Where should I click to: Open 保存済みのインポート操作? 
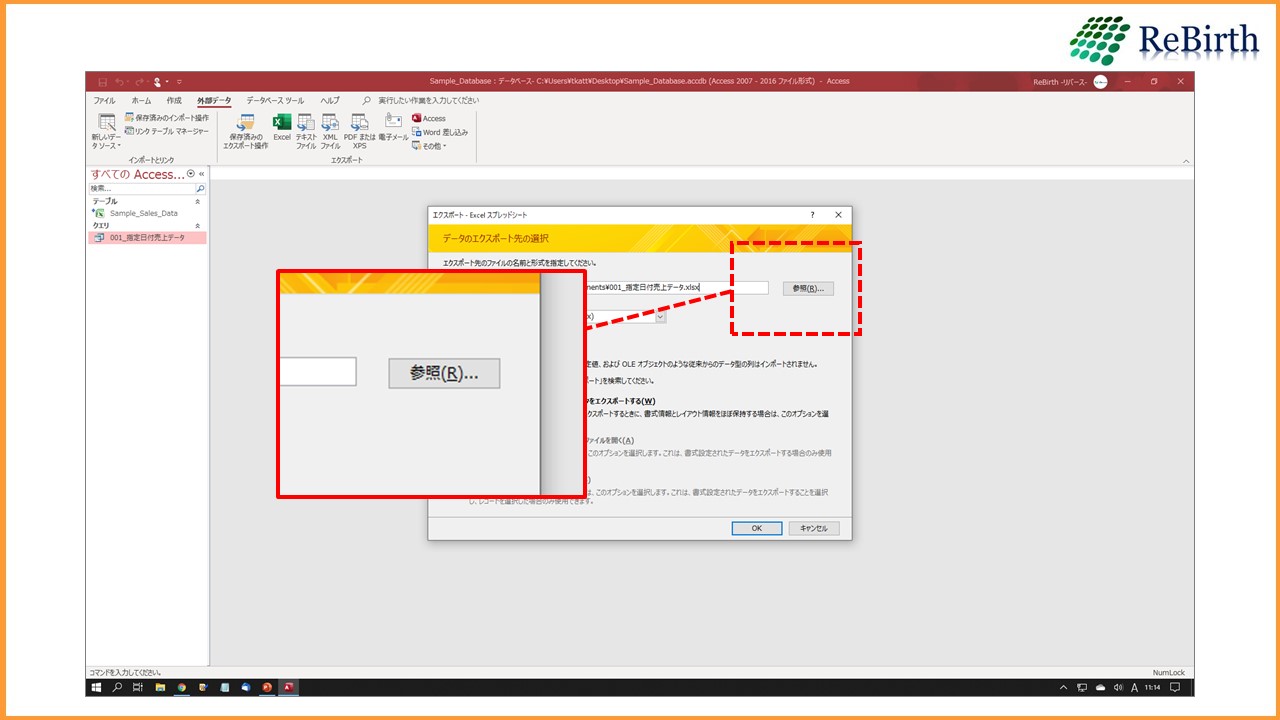(x=167, y=118)
